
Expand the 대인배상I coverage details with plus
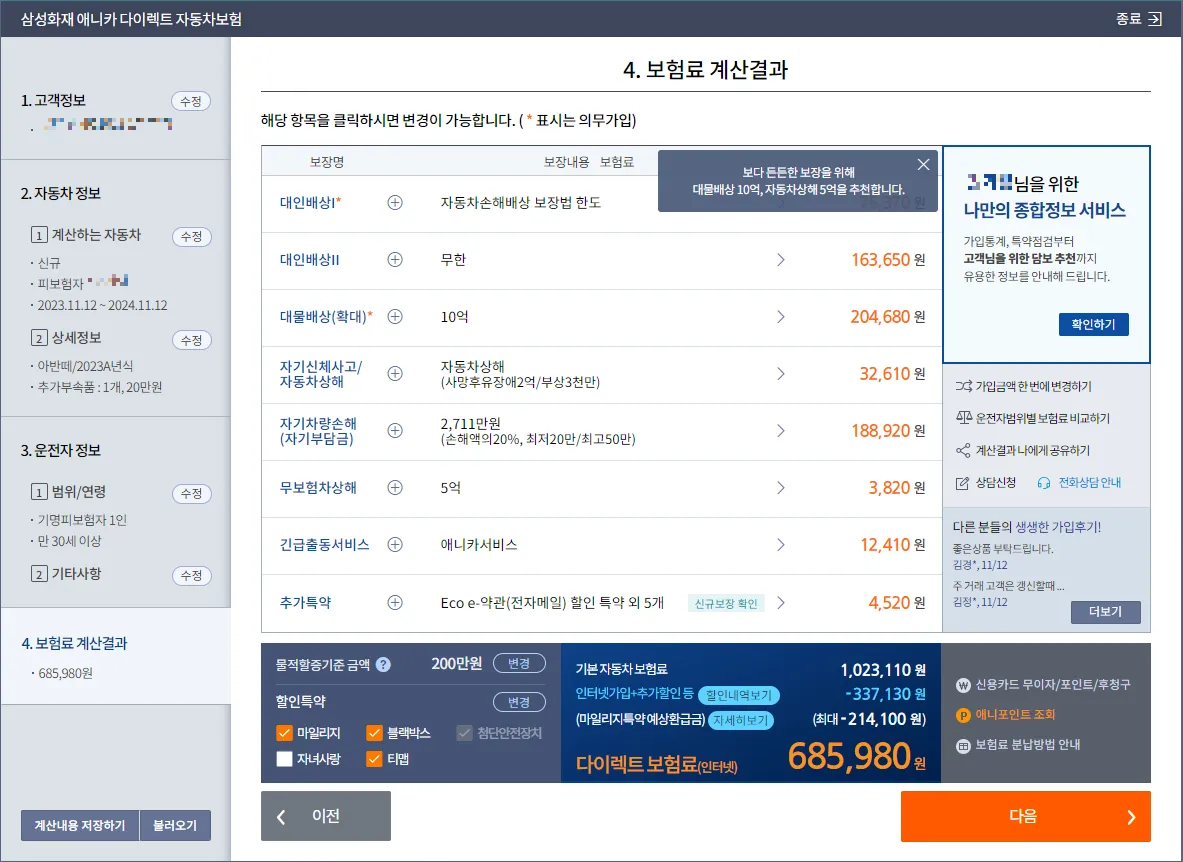click(x=394, y=203)
